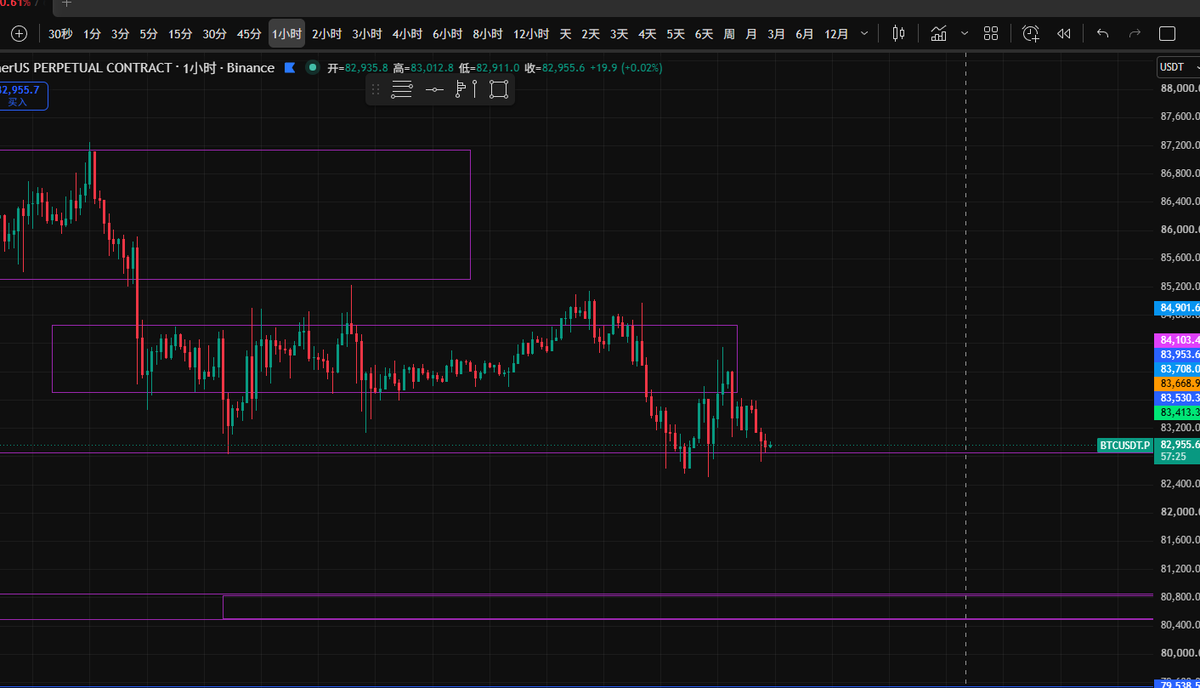
Task: Switch to the 3小时 timeframe
Action: pyautogui.click(x=367, y=34)
